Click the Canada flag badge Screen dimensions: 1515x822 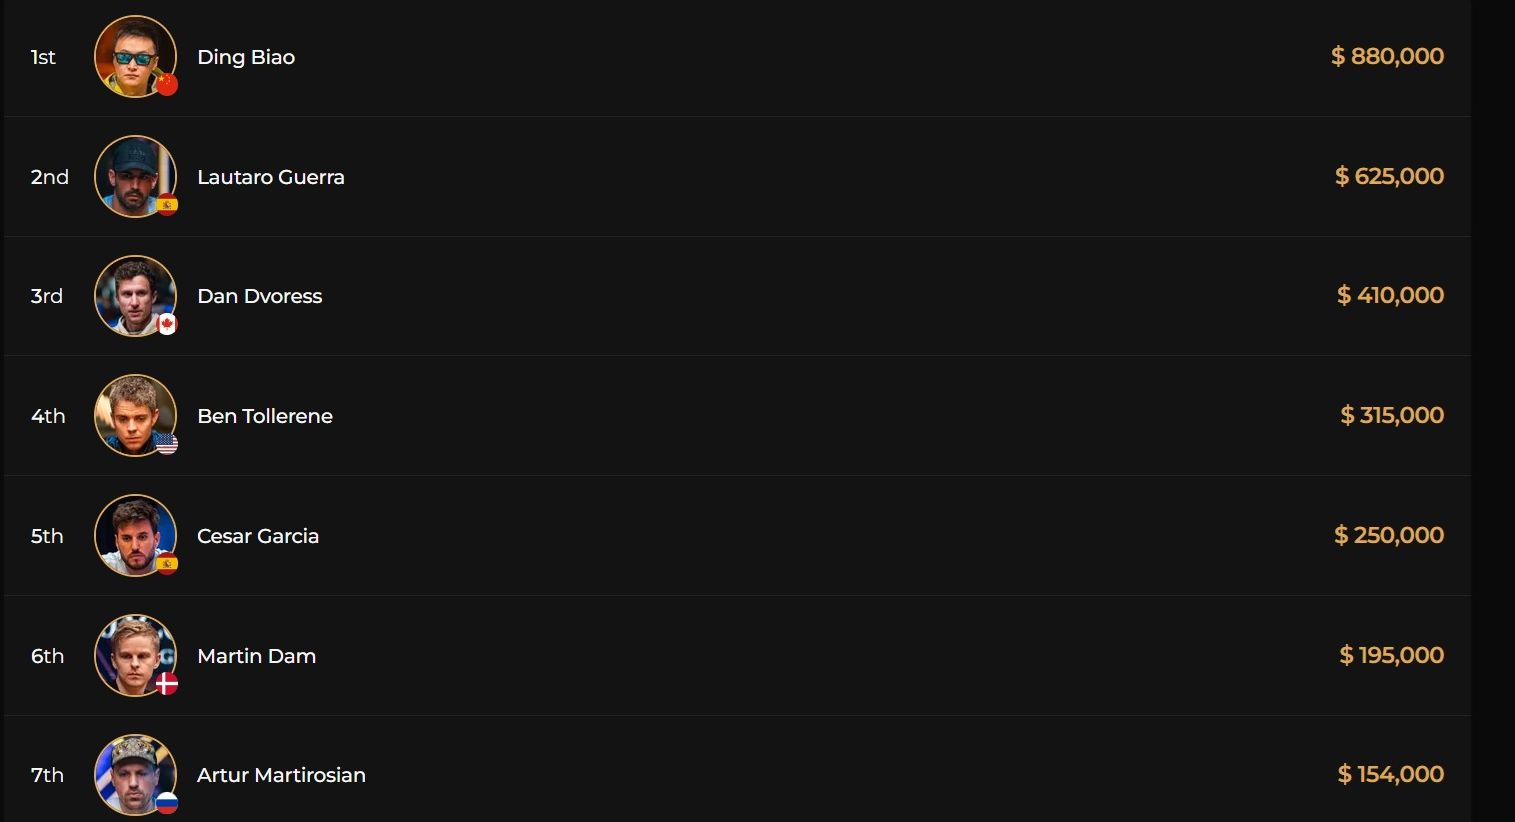point(167,324)
